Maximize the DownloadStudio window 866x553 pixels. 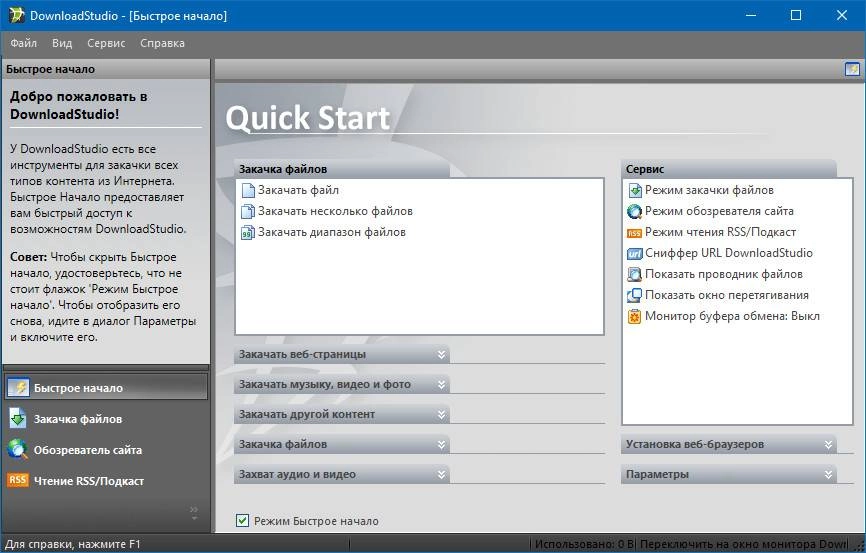[796, 15]
